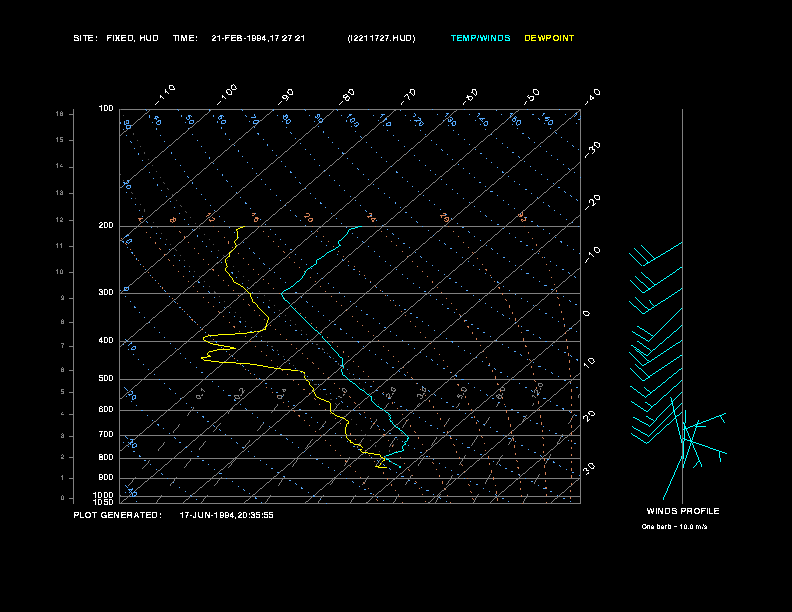Click the 11 km height axis label

(x=60, y=246)
